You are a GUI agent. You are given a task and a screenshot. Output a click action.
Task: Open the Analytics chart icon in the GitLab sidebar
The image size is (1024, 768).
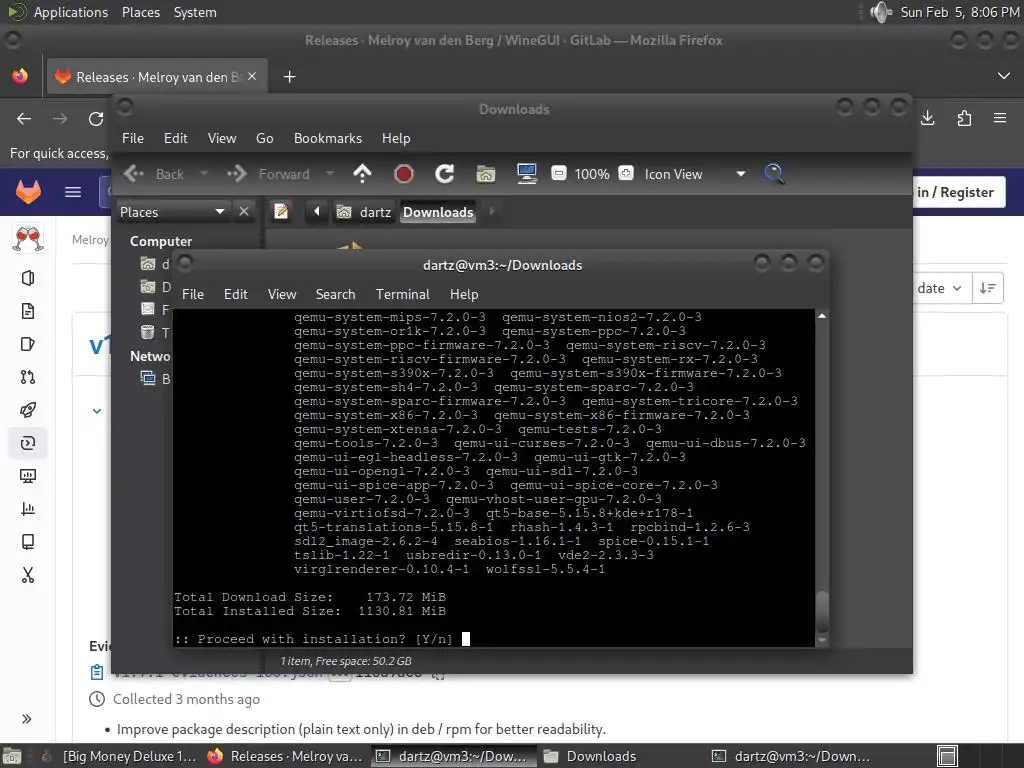pos(27,509)
